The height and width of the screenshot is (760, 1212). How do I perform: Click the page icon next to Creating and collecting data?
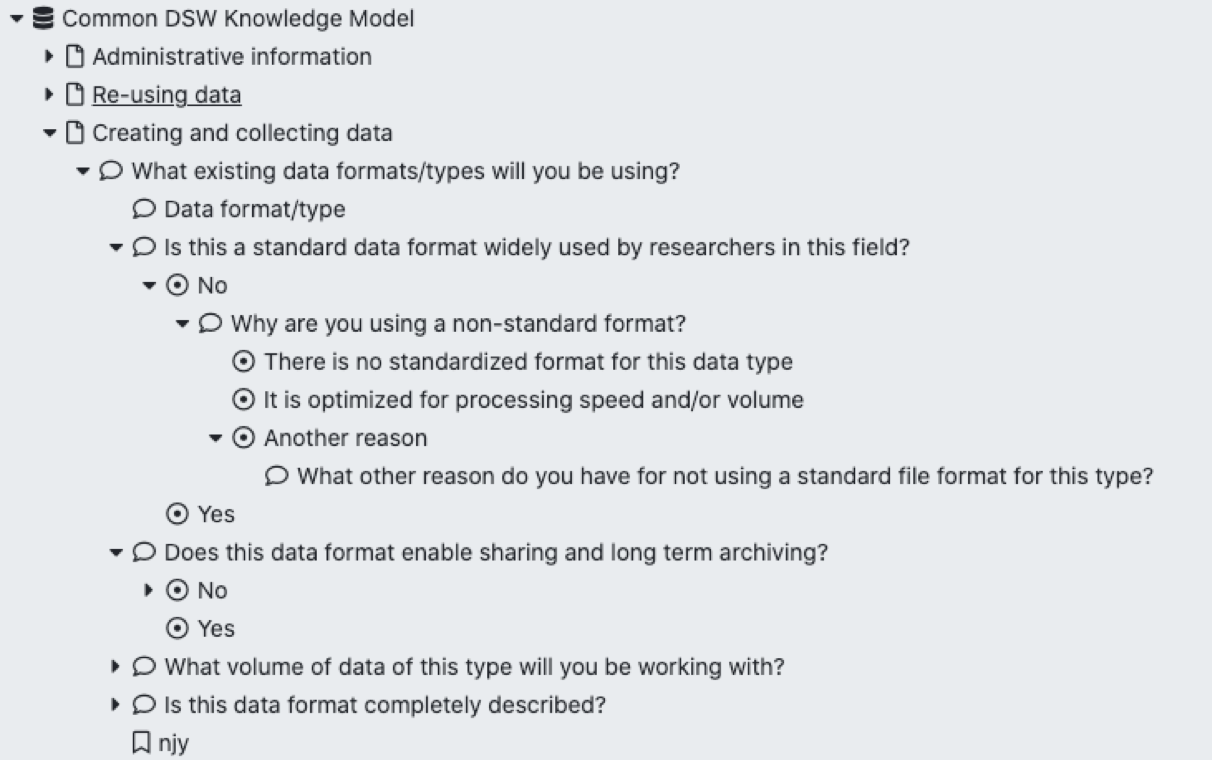[x=73, y=132]
